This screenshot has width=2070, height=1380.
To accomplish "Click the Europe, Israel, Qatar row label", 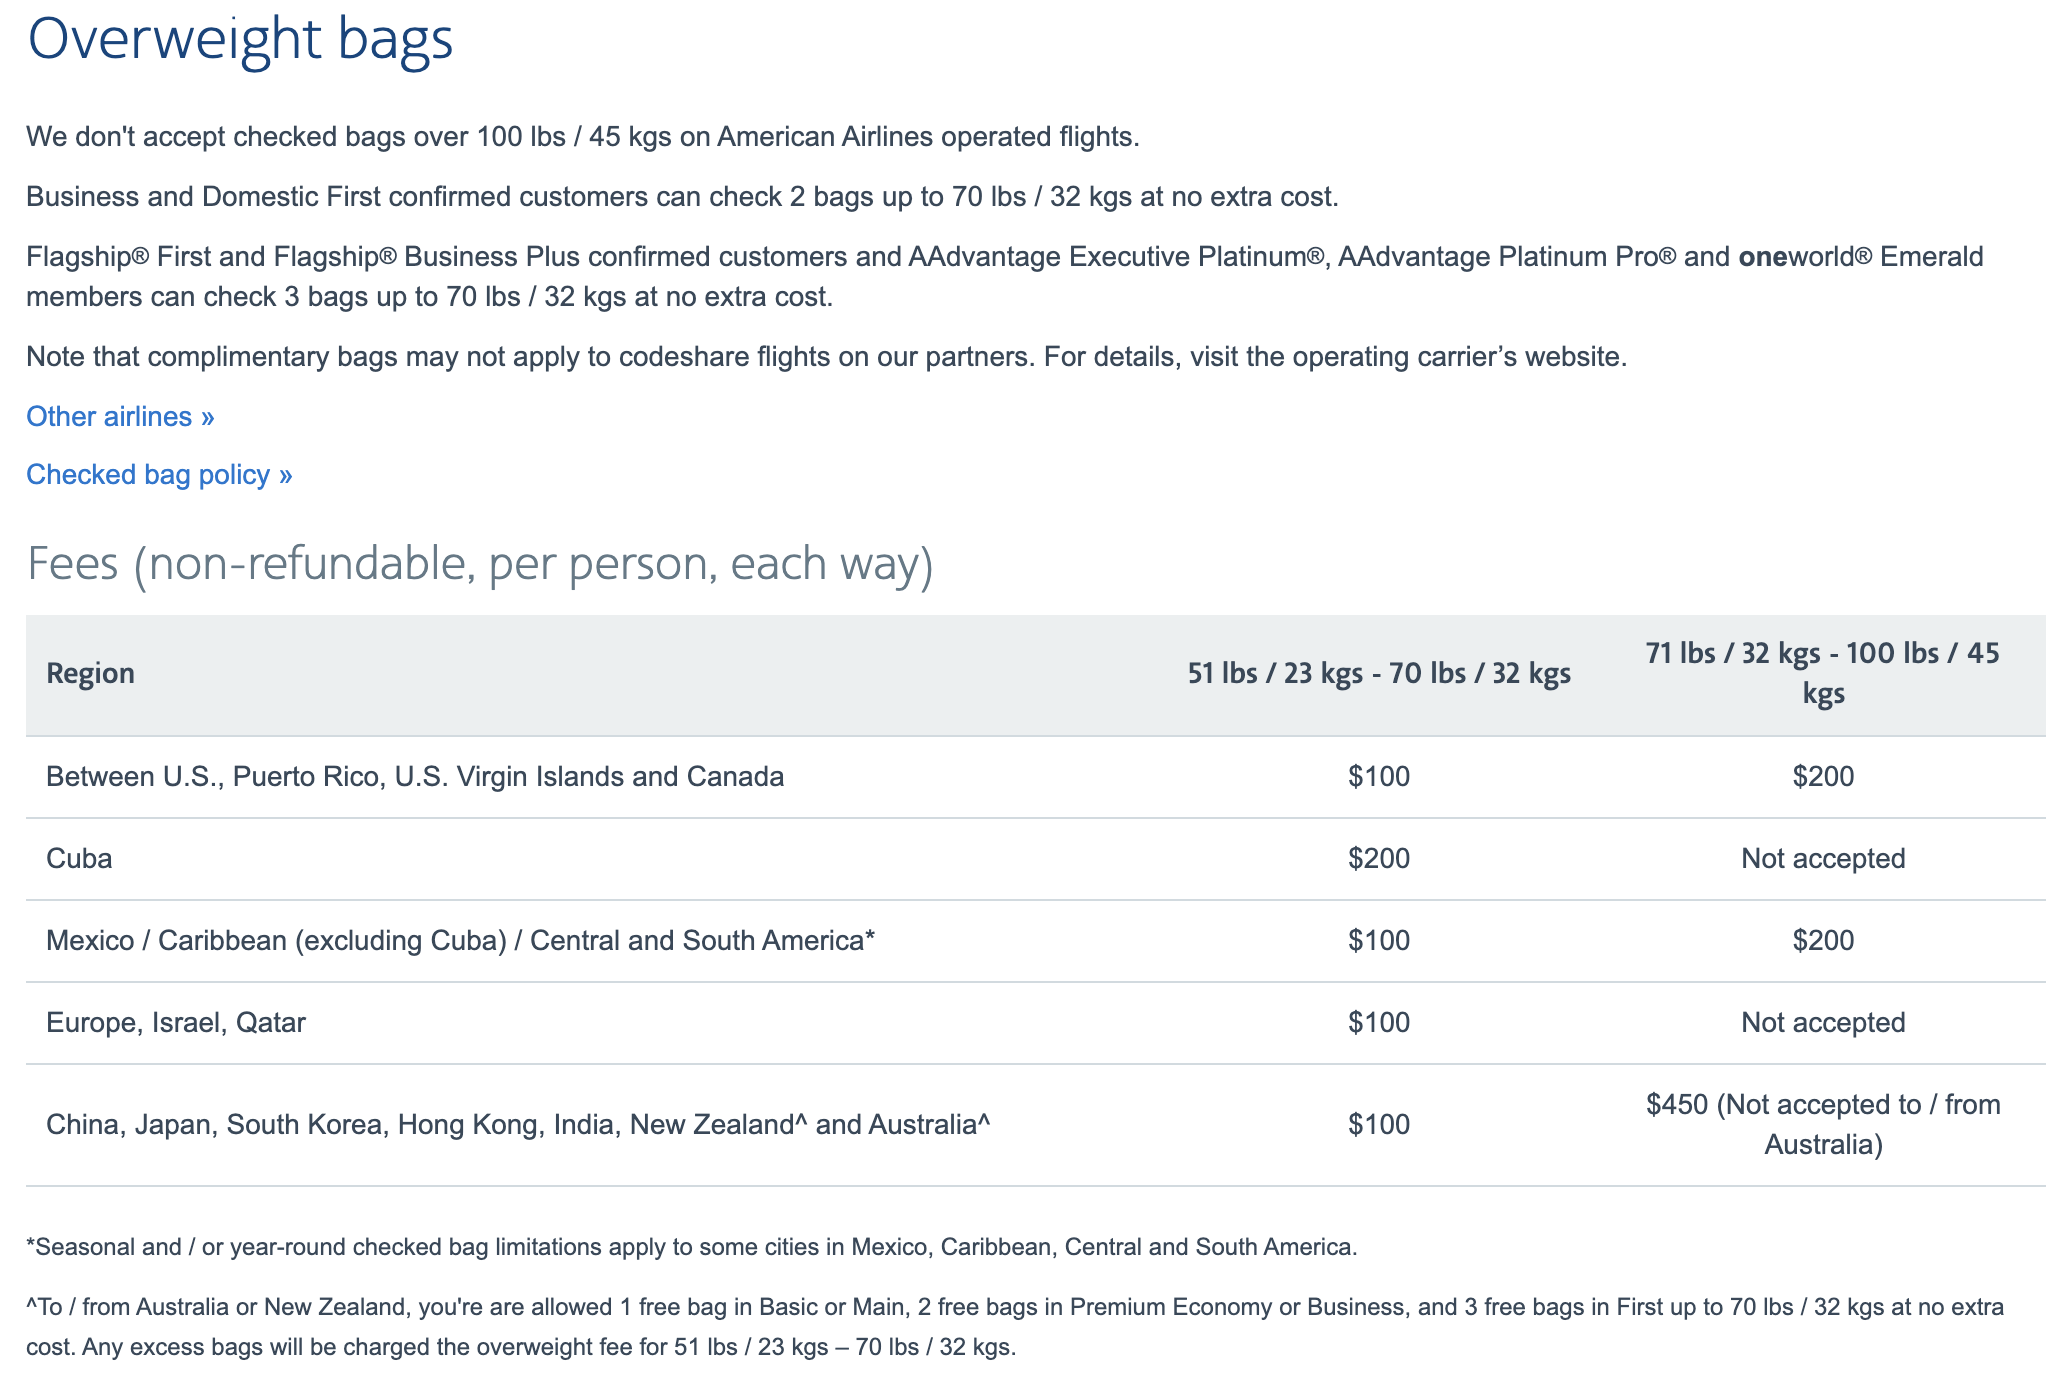I will tap(176, 1022).
